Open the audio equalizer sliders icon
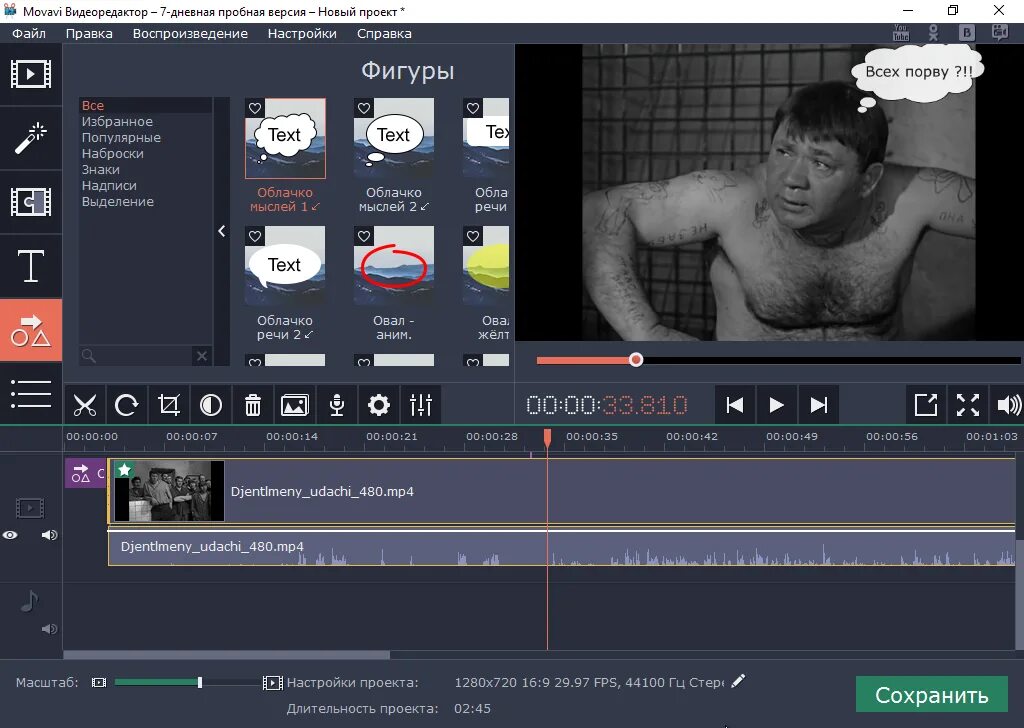This screenshot has width=1024, height=728. pos(421,405)
